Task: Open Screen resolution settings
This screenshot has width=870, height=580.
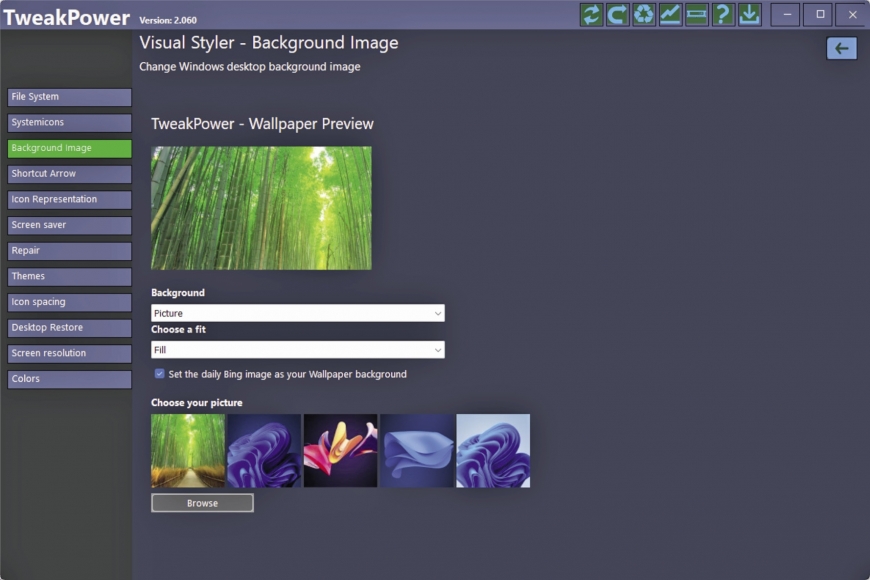Action: coord(69,354)
